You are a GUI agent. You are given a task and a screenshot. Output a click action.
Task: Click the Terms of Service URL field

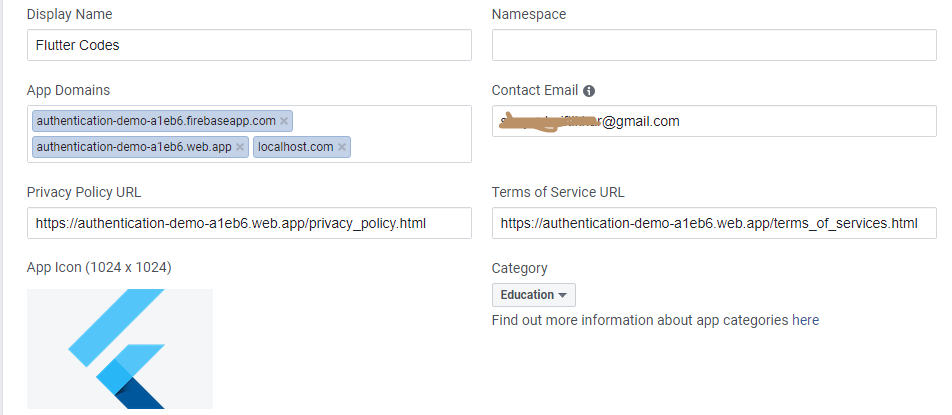[x=714, y=223]
